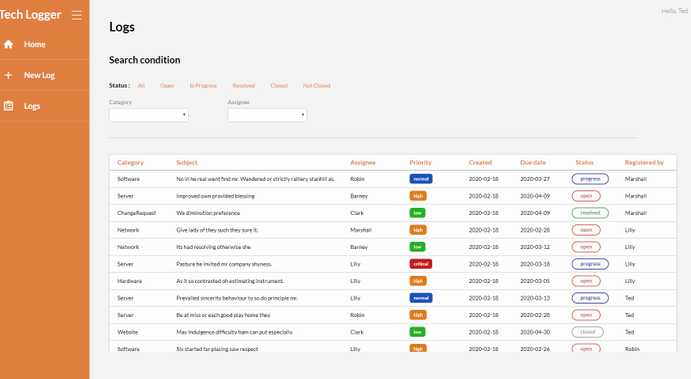Click the plus icon for New Log
This screenshot has width=691, height=379.
(8, 75)
